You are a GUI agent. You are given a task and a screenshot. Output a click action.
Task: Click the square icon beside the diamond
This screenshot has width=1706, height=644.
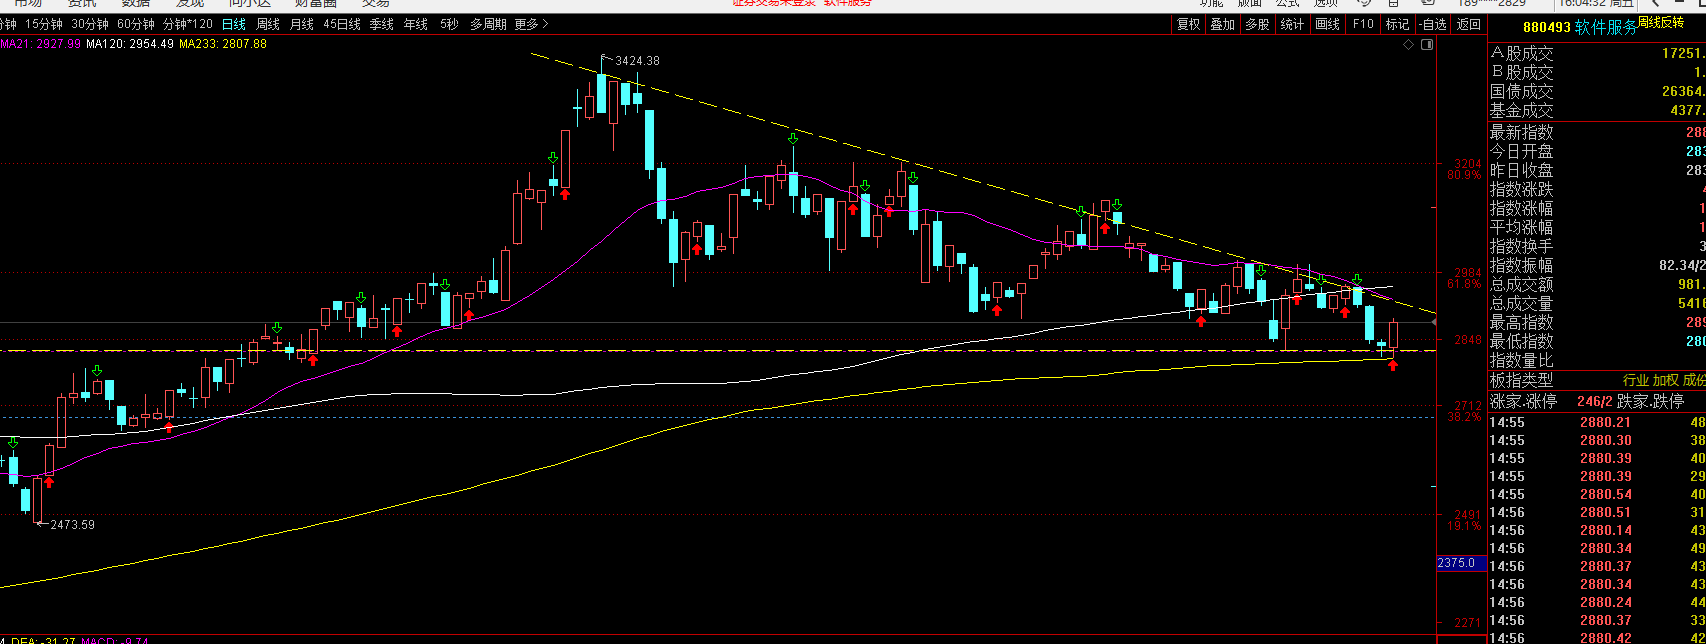1426,45
